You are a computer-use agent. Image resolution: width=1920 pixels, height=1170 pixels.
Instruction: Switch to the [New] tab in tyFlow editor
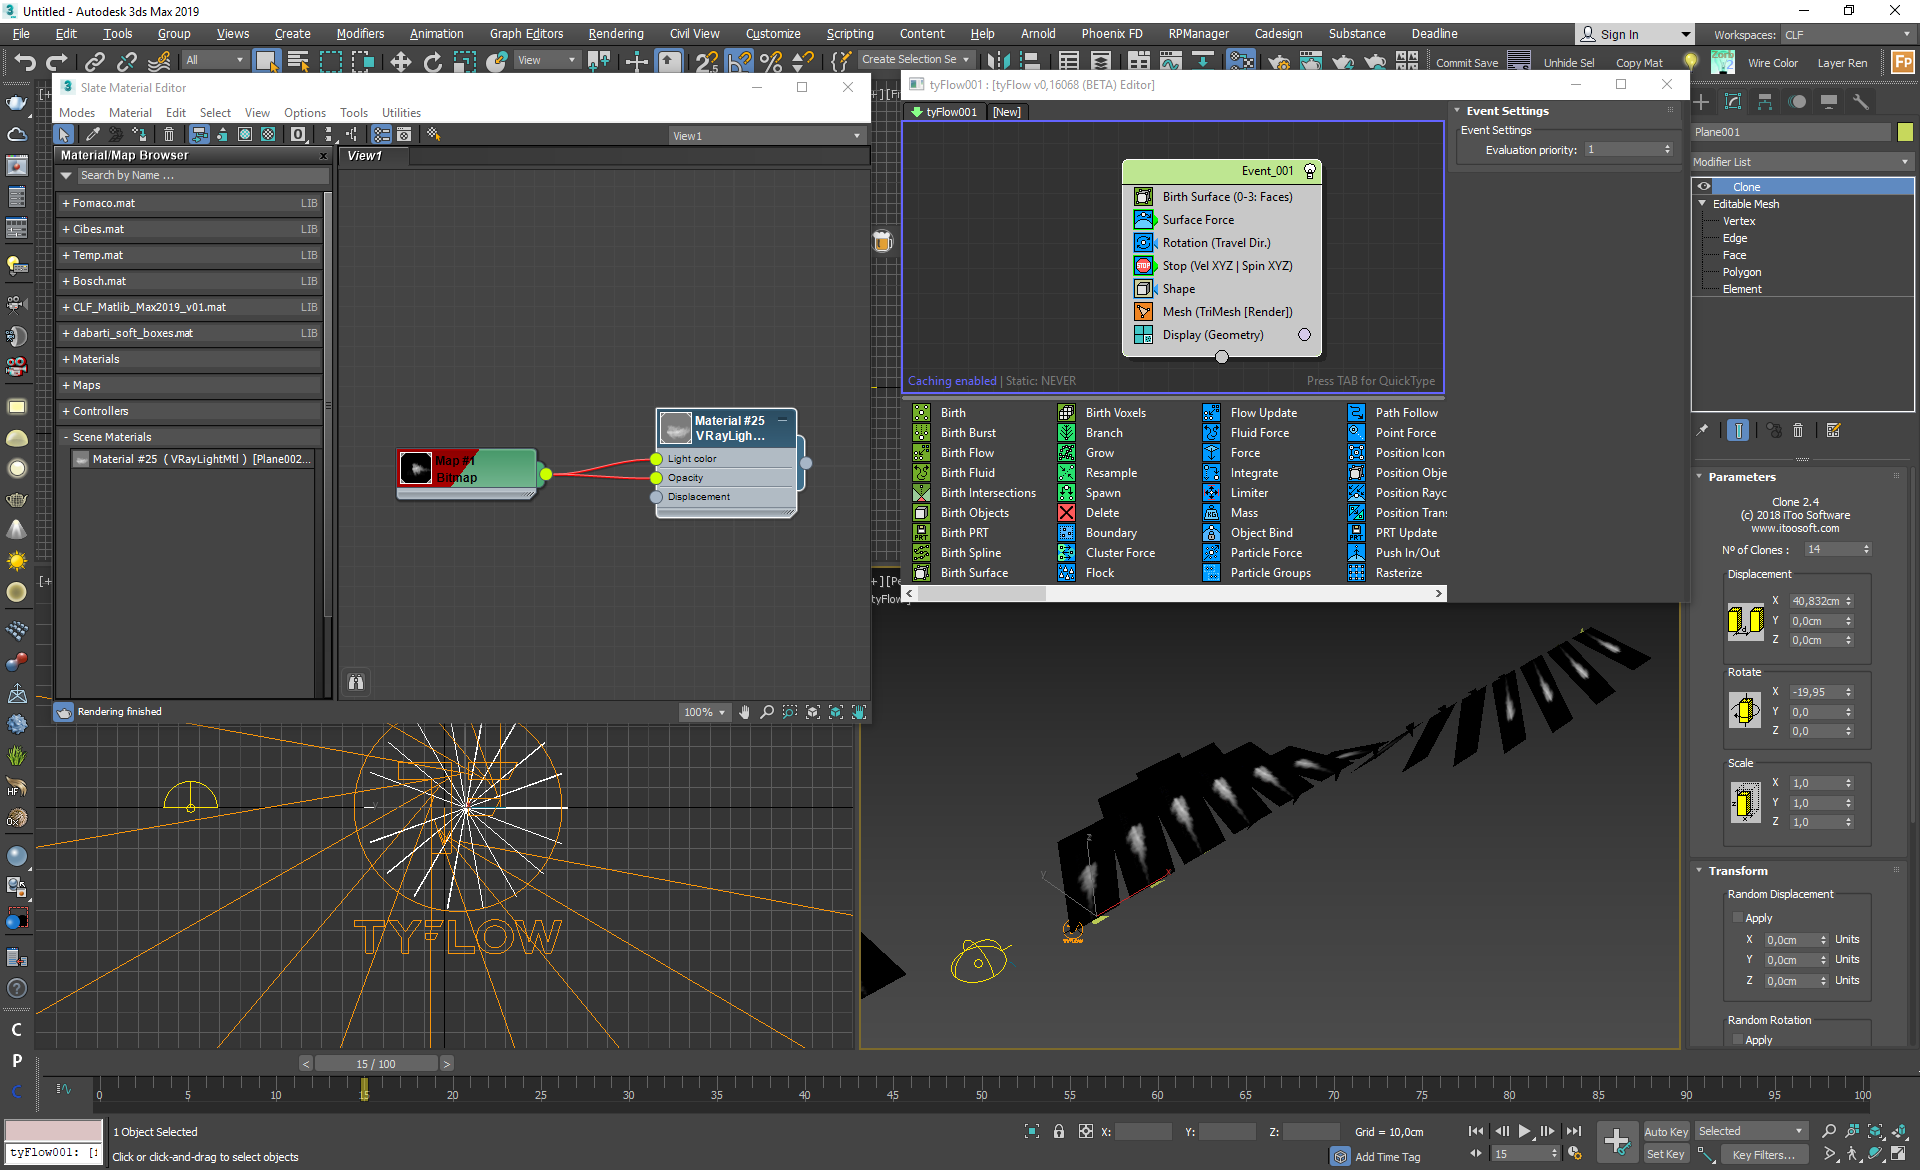click(x=1006, y=112)
